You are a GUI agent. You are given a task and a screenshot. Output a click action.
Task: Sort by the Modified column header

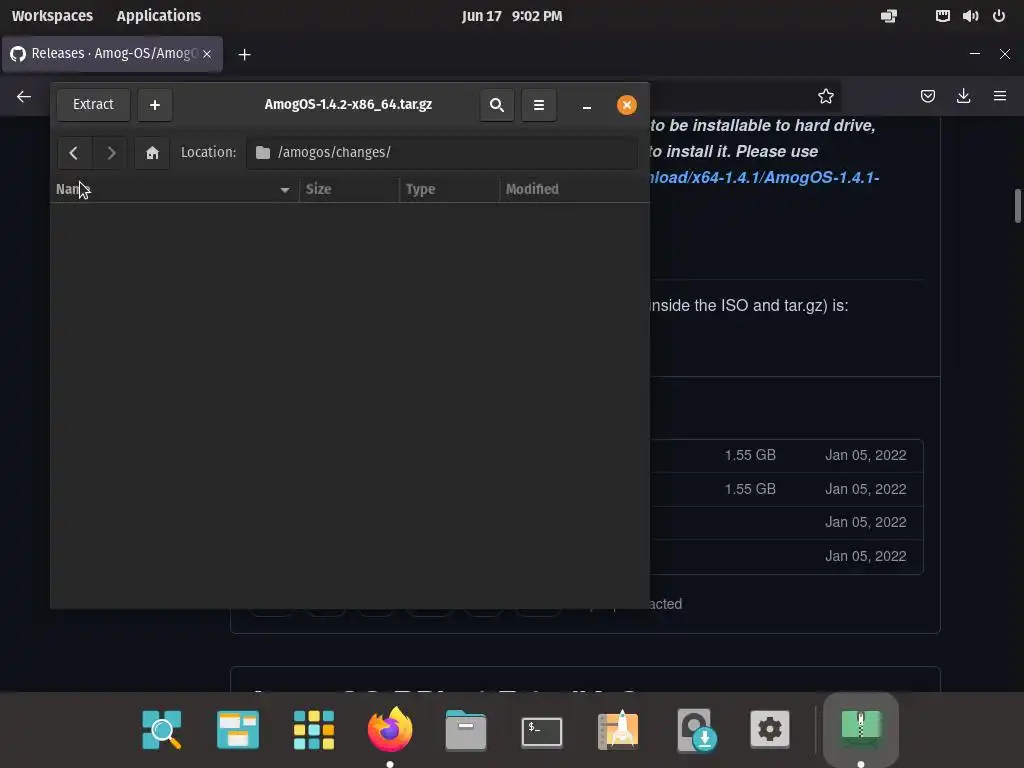point(574,189)
